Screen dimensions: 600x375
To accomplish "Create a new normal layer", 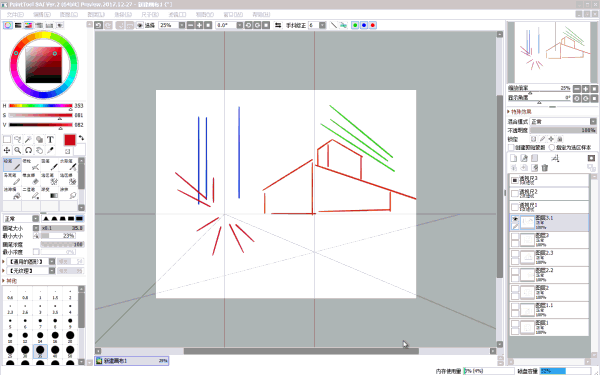I will [514, 158].
